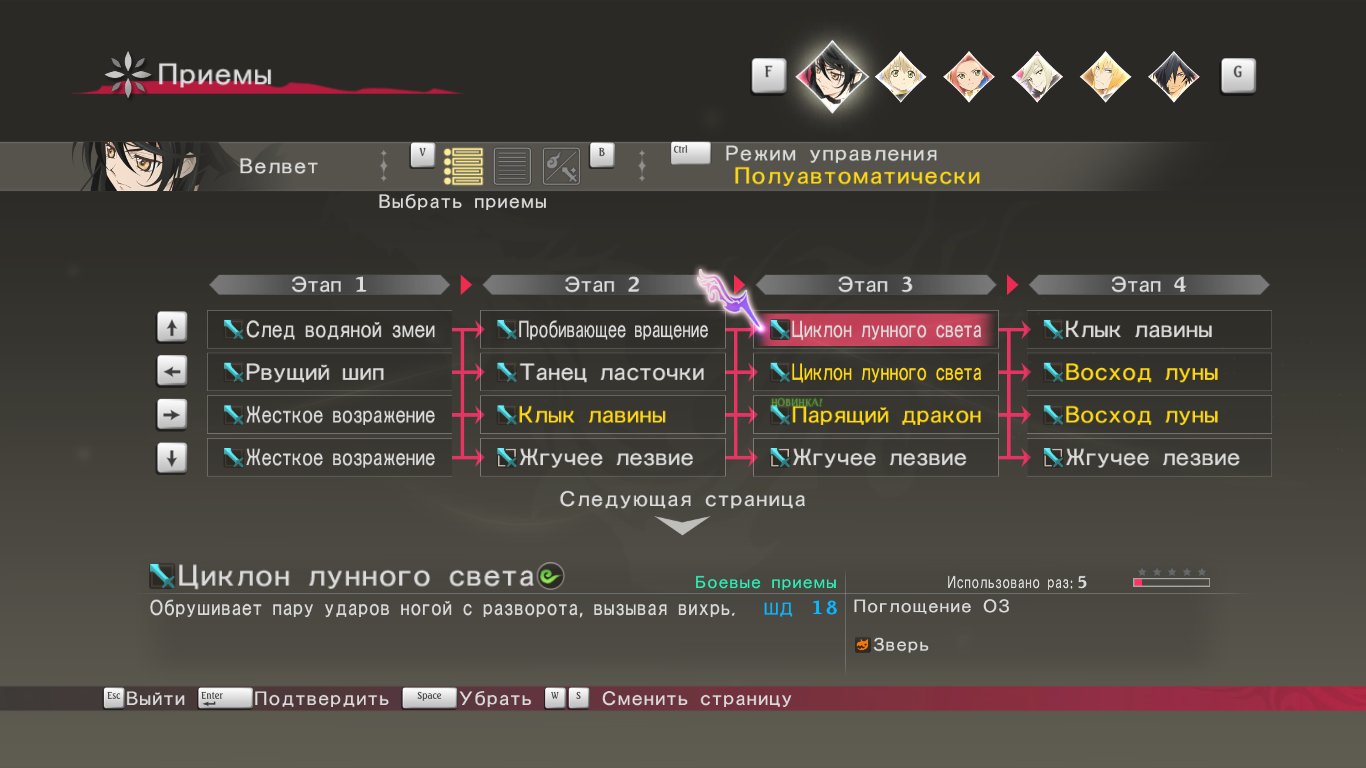Screen dimensions: 1366x768
Task: Select Жесткое возражение in the right-arrow row
Action: click(x=330, y=415)
